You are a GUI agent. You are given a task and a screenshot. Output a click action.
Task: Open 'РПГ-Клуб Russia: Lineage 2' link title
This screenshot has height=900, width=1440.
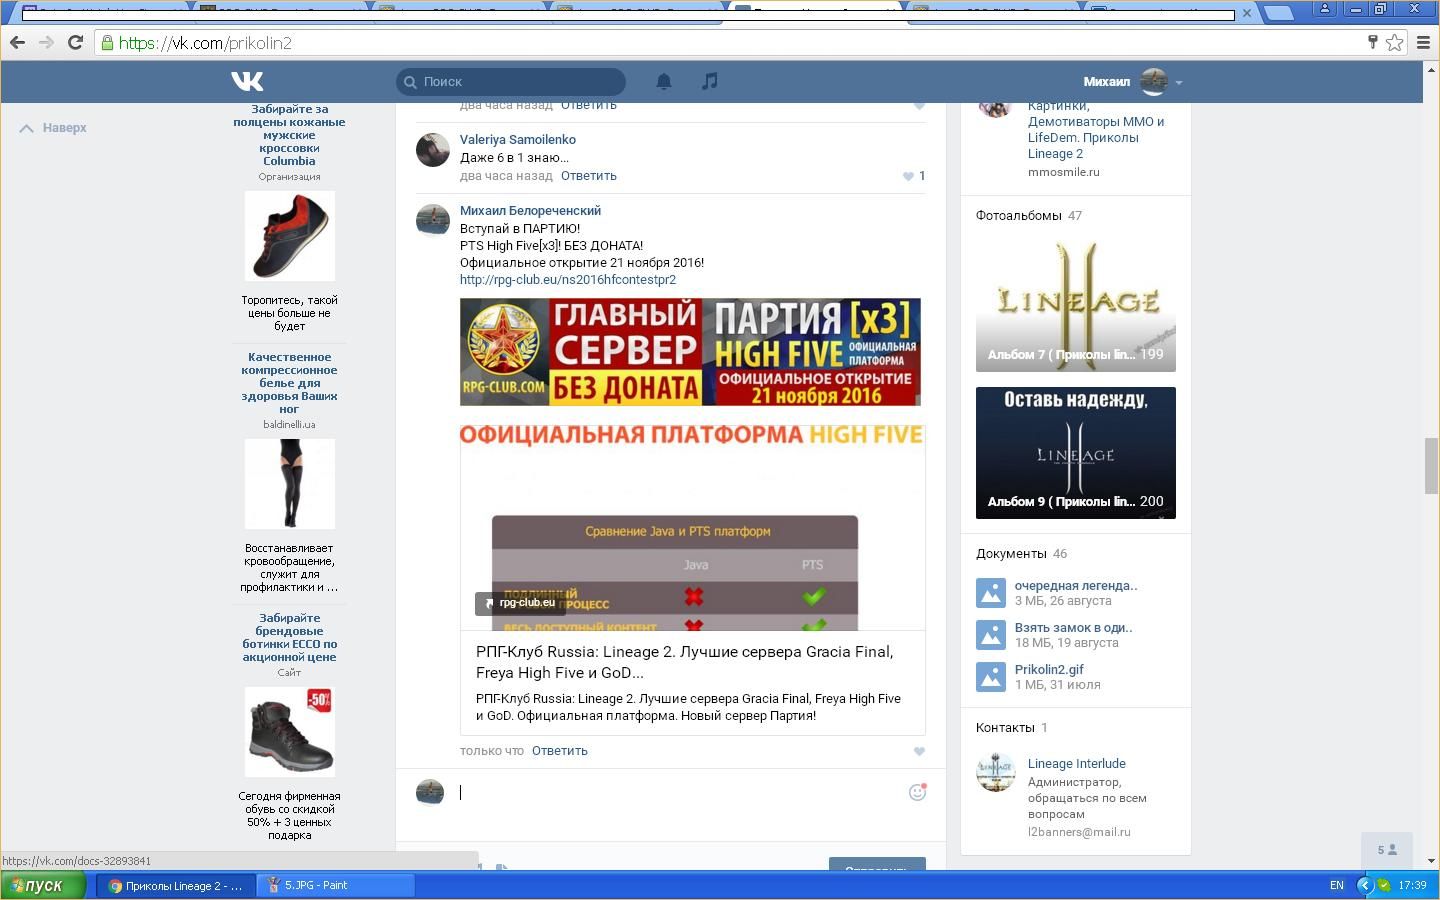(685, 662)
